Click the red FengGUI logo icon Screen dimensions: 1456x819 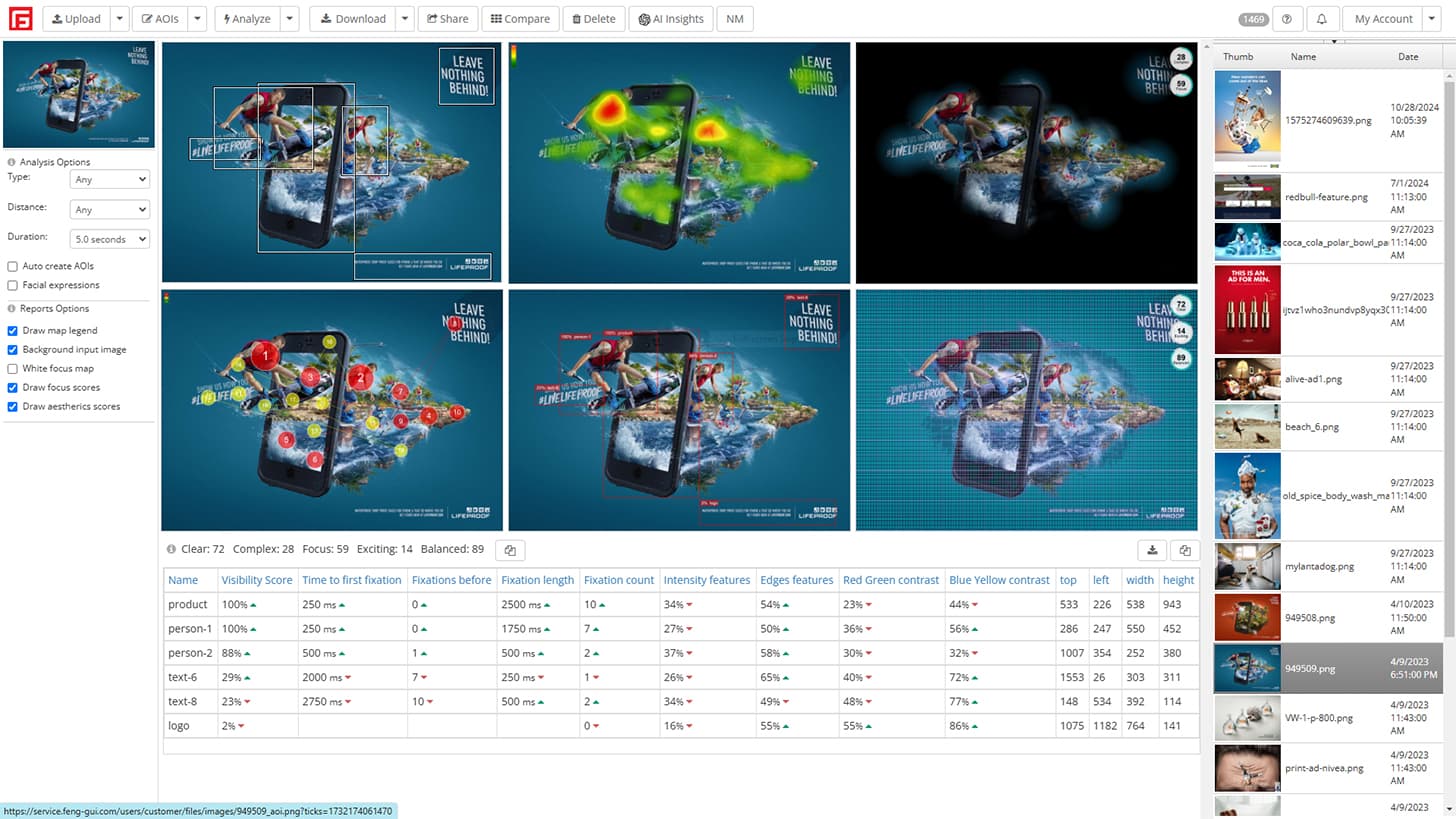coord(20,18)
